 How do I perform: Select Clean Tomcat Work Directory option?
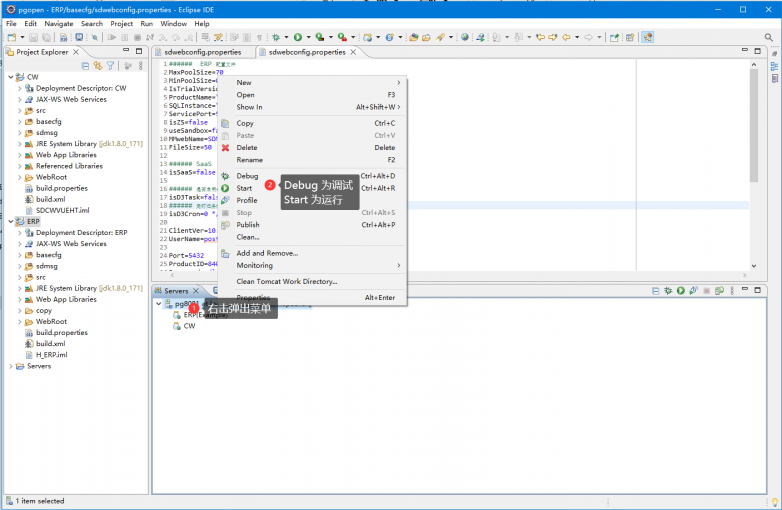[x=286, y=282]
